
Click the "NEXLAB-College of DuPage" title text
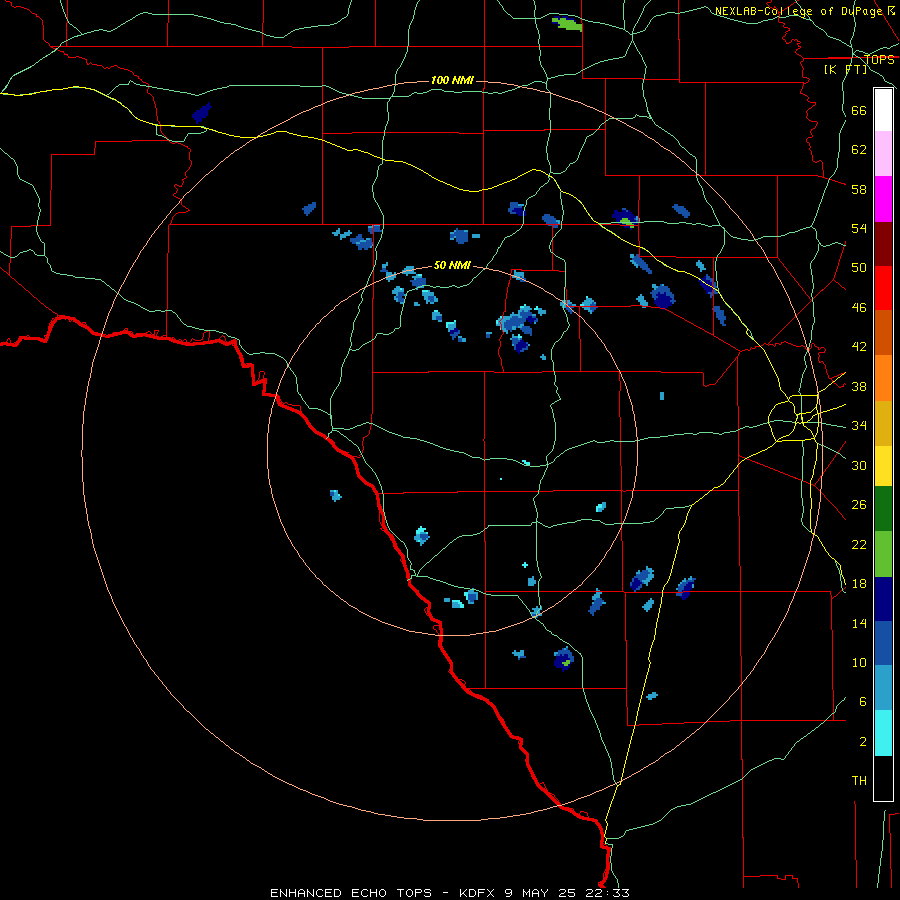point(800,11)
